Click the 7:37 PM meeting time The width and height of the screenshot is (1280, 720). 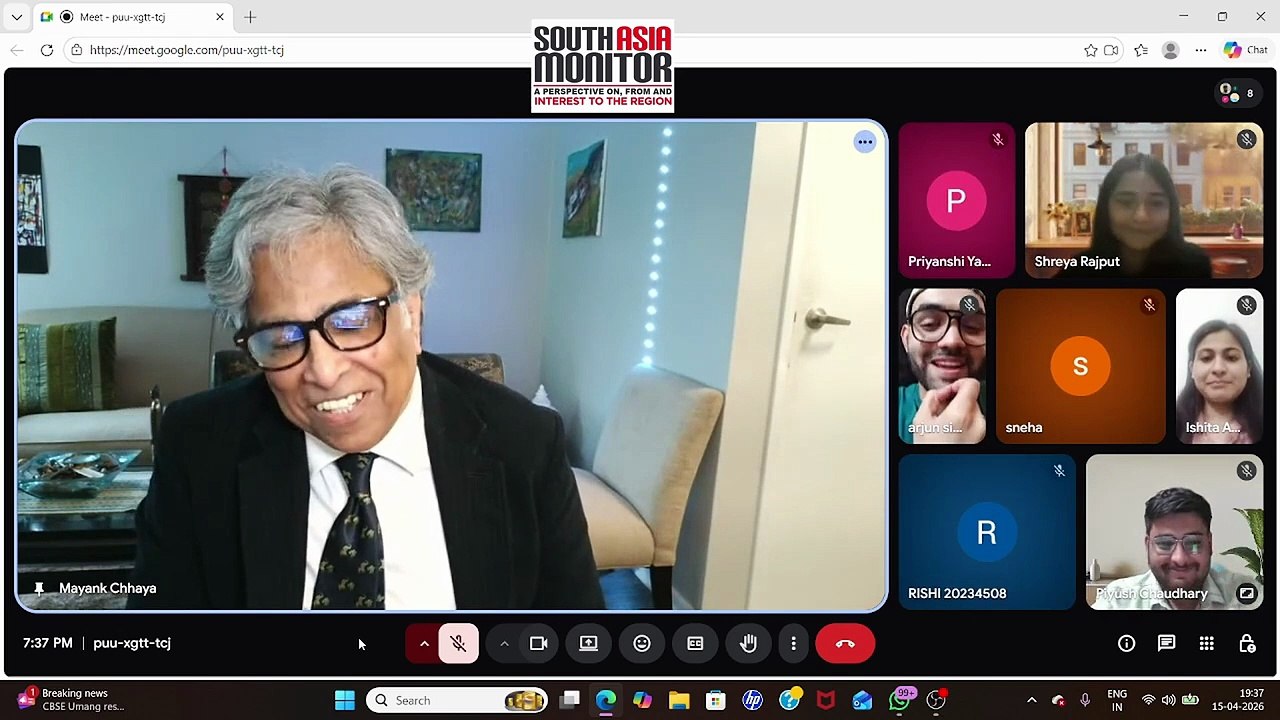pos(48,644)
